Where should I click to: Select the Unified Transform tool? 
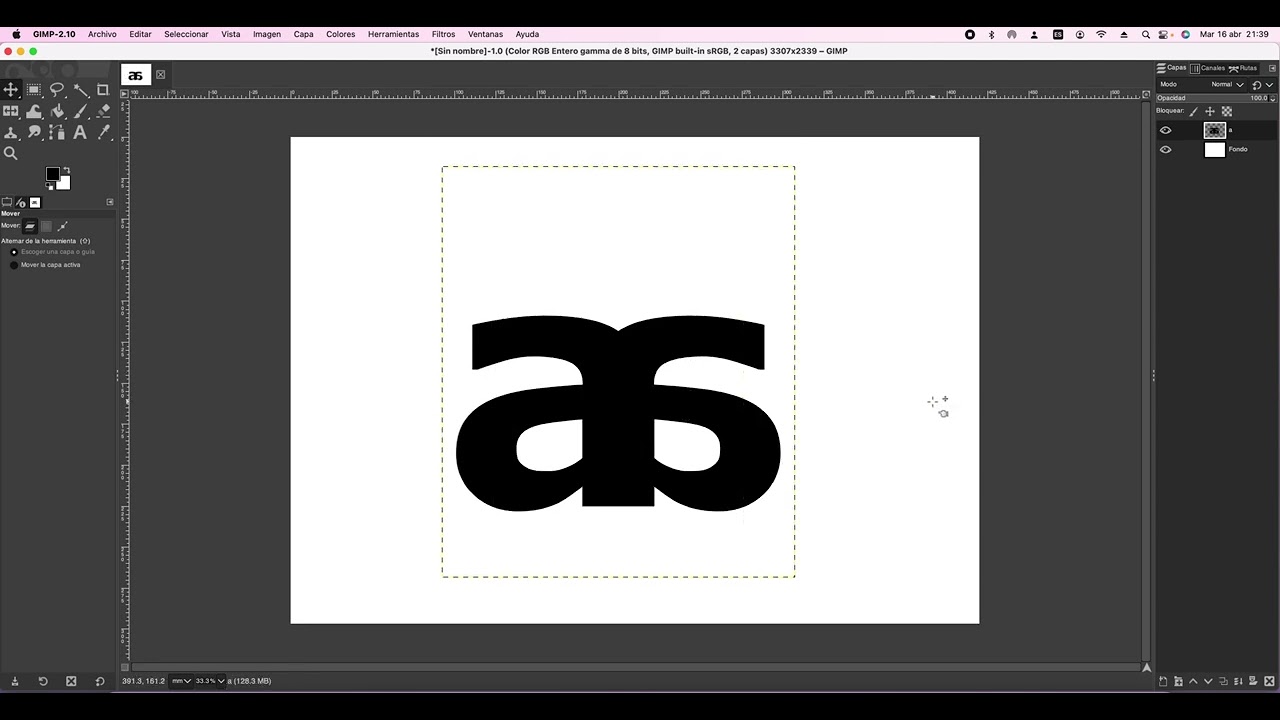(x=11, y=111)
